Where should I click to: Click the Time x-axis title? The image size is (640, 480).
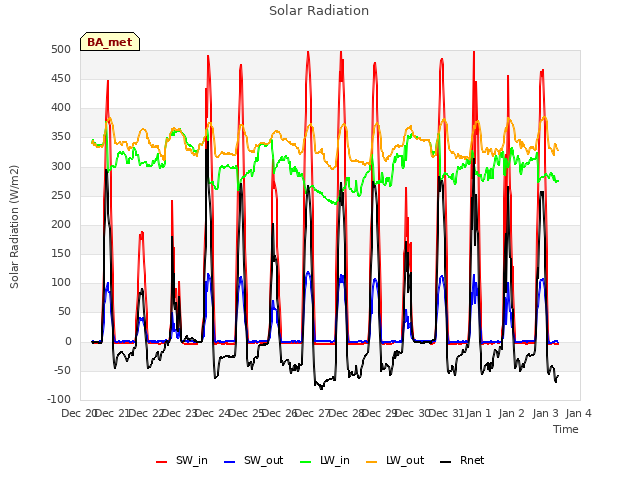click(x=566, y=429)
